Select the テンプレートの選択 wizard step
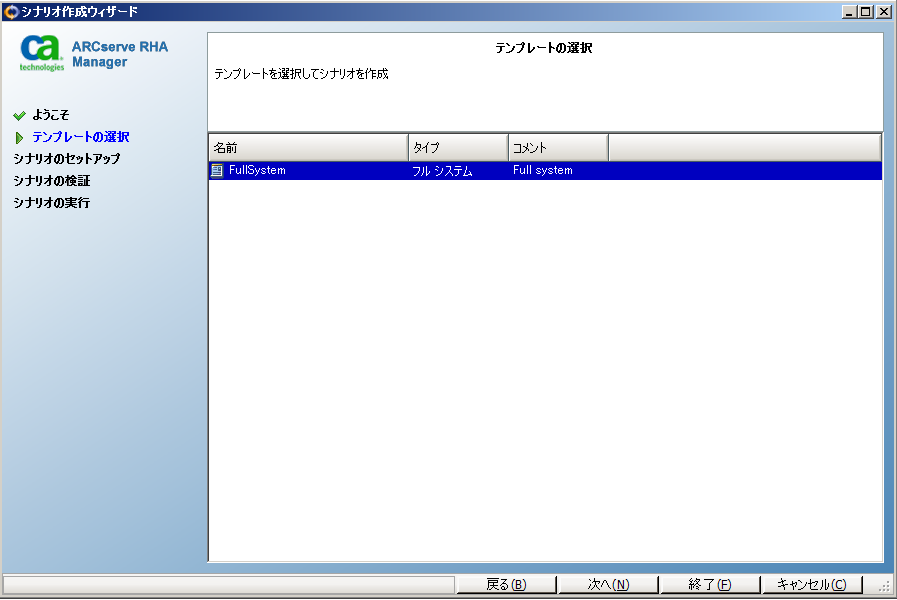Image resolution: width=897 pixels, height=600 pixels. click(x=81, y=137)
